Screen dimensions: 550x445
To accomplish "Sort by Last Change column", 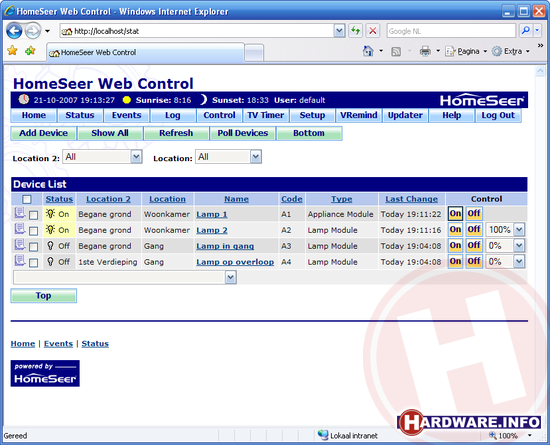I will [411, 199].
